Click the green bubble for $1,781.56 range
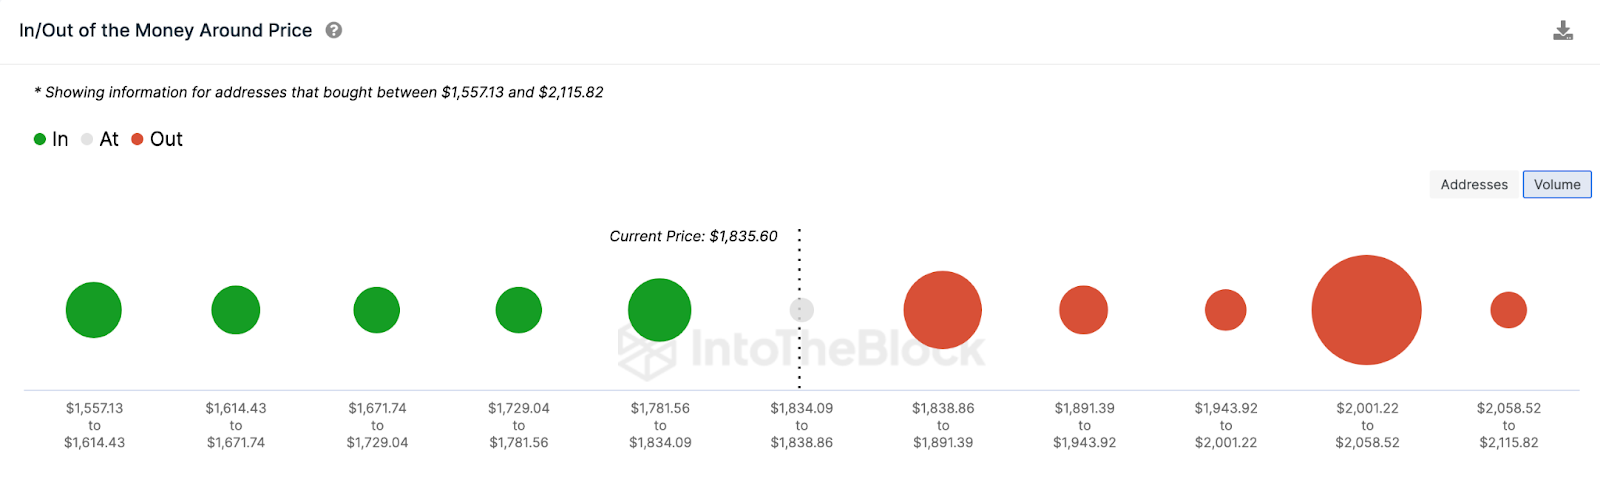This screenshot has height=479, width=1600. (x=660, y=310)
